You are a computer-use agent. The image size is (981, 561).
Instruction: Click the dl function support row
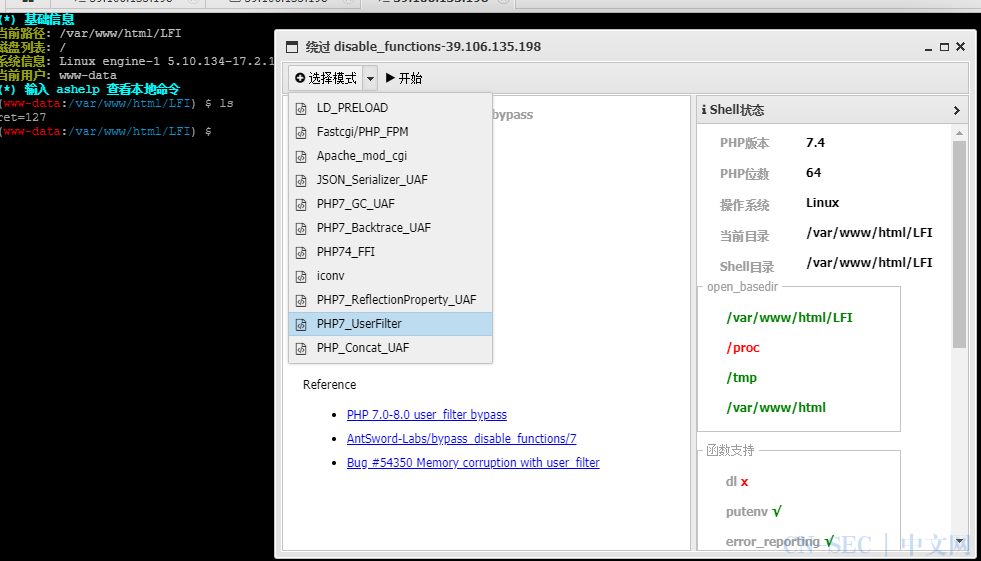737,482
